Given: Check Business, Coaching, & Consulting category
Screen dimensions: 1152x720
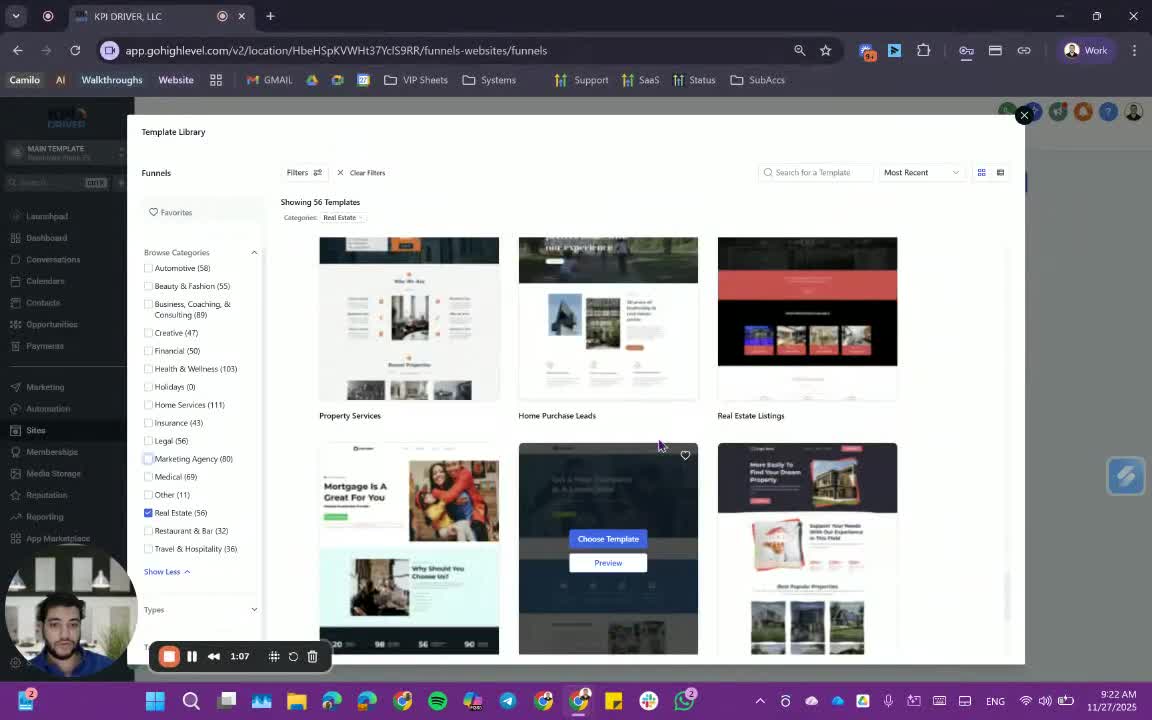Looking at the screenshot, I should [148, 304].
